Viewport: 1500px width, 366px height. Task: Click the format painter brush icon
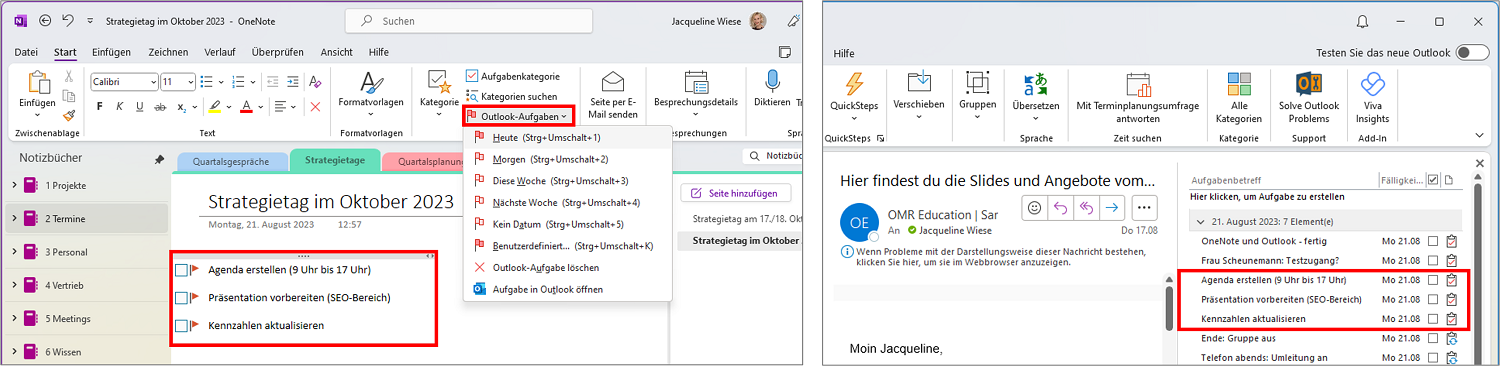coord(69,115)
